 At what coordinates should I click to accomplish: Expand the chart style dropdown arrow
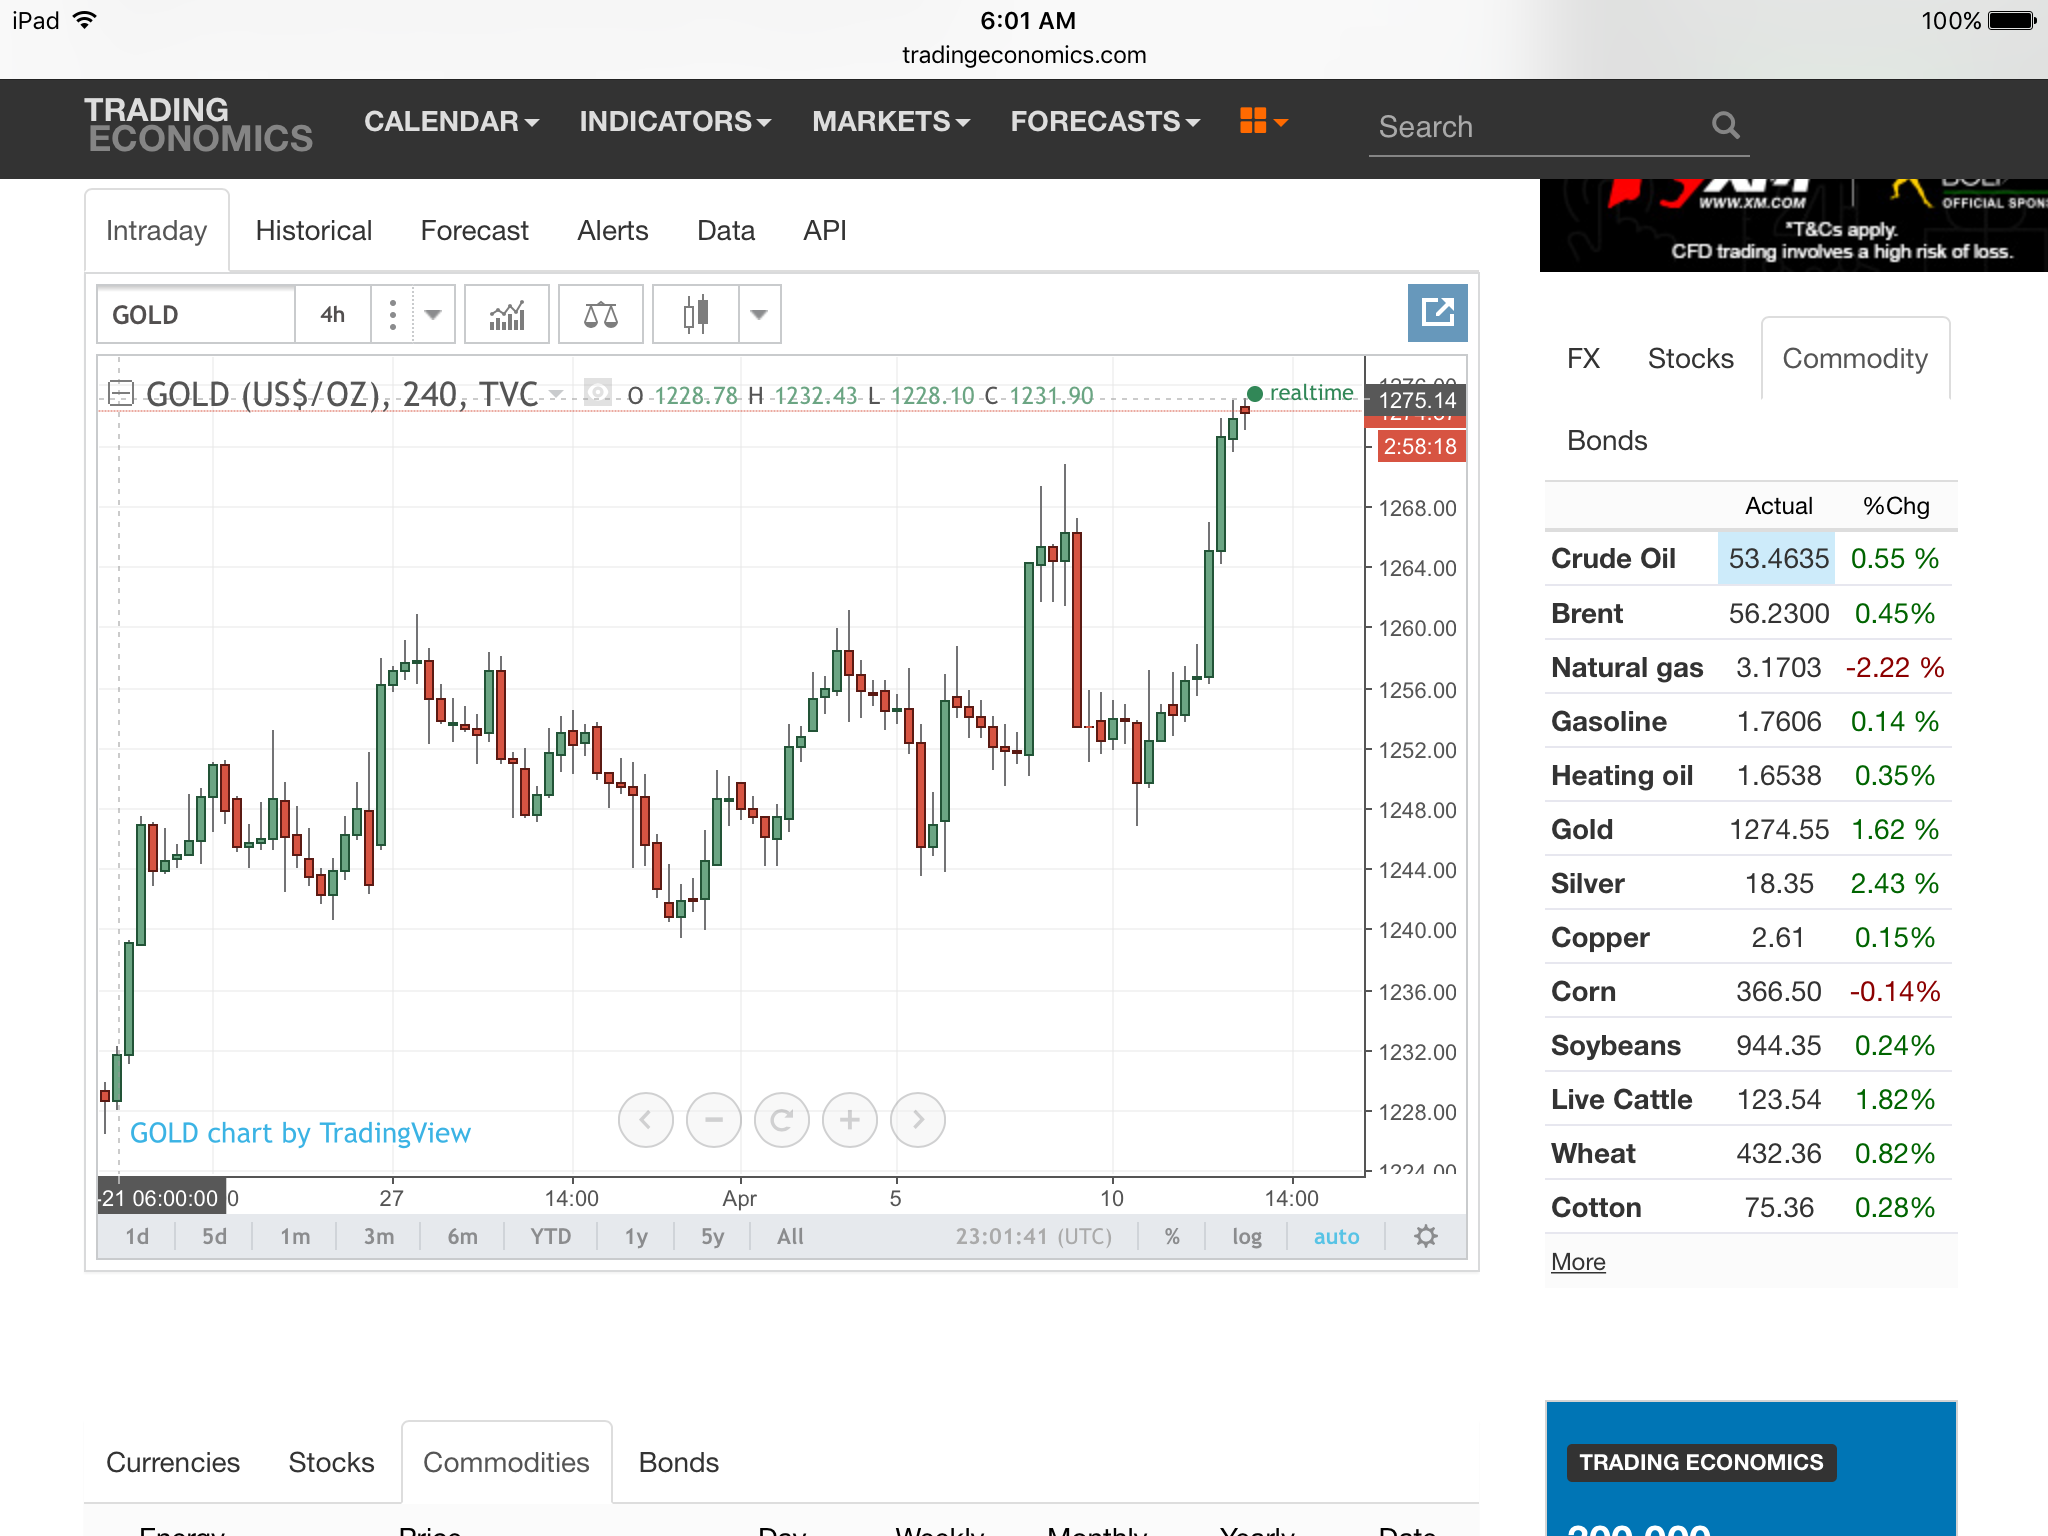pyautogui.click(x=759, y=315)
